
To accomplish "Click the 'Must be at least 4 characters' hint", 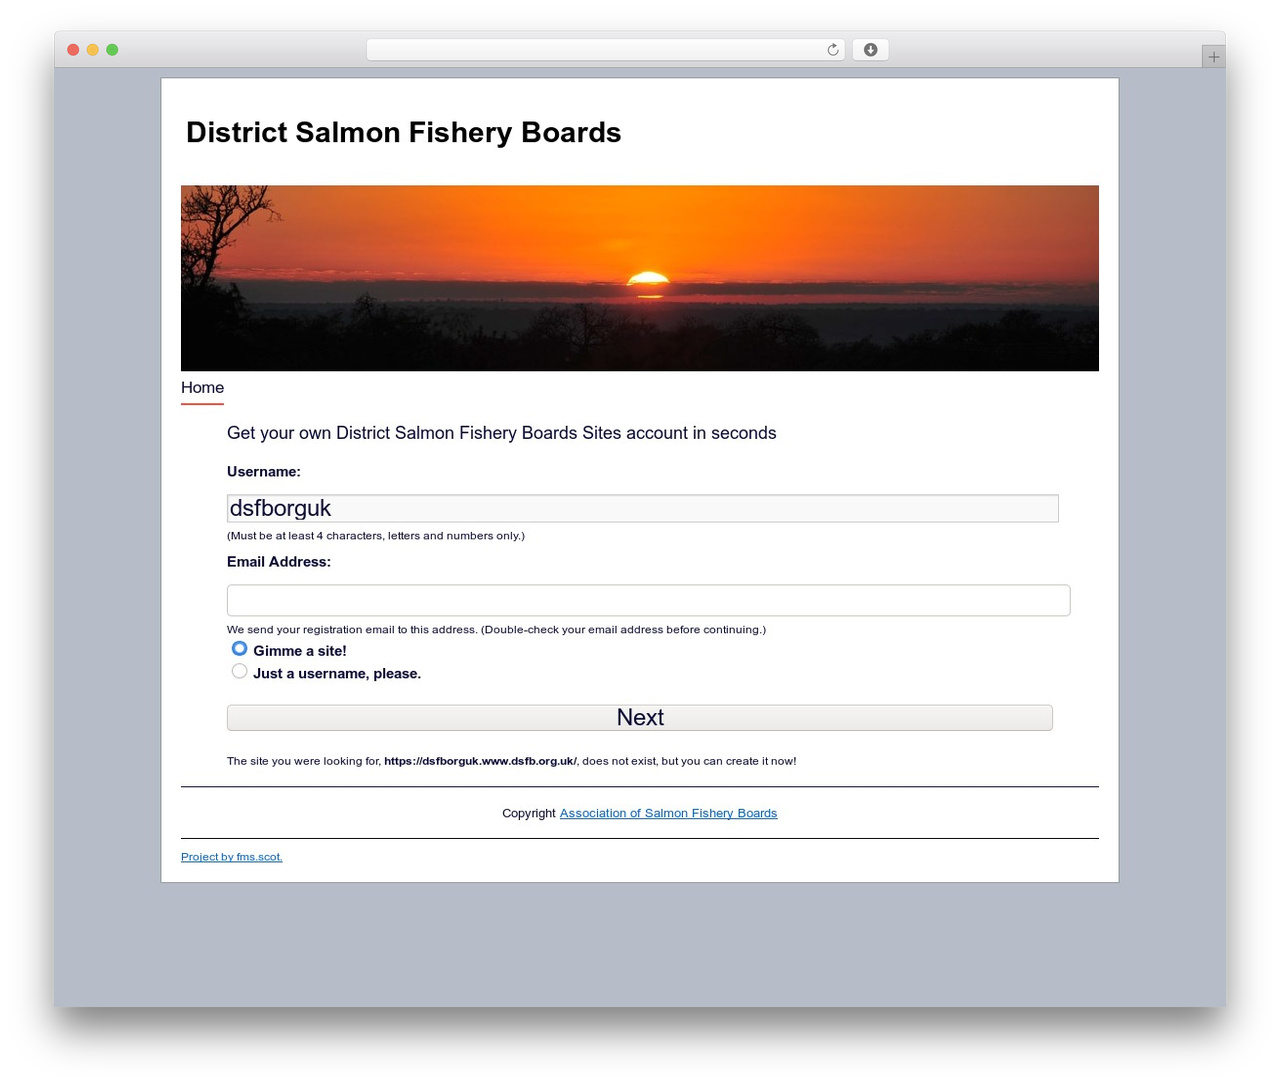I will (376, 536).
